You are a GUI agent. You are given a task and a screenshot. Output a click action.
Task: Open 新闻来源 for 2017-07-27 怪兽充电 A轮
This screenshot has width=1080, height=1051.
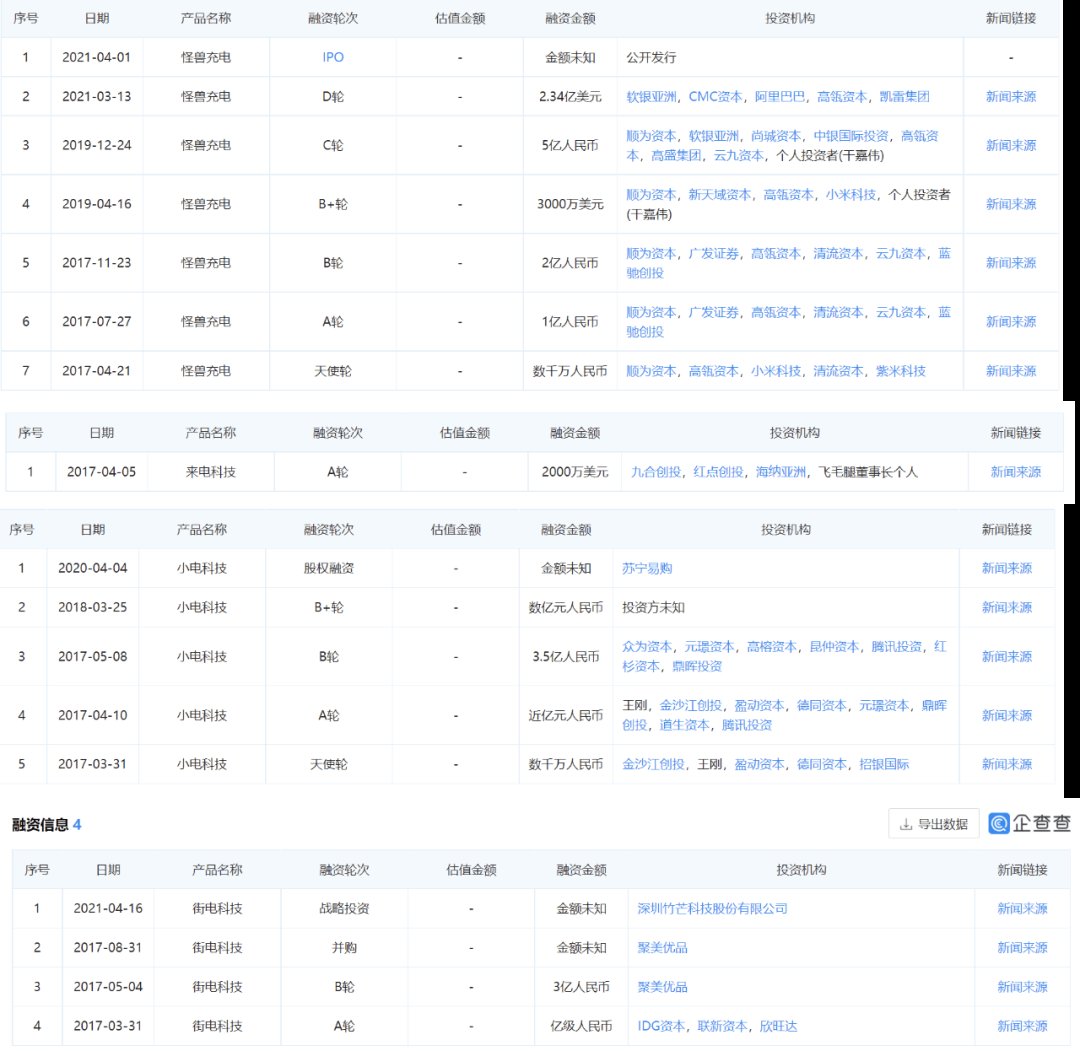(x=1010, y=322)
